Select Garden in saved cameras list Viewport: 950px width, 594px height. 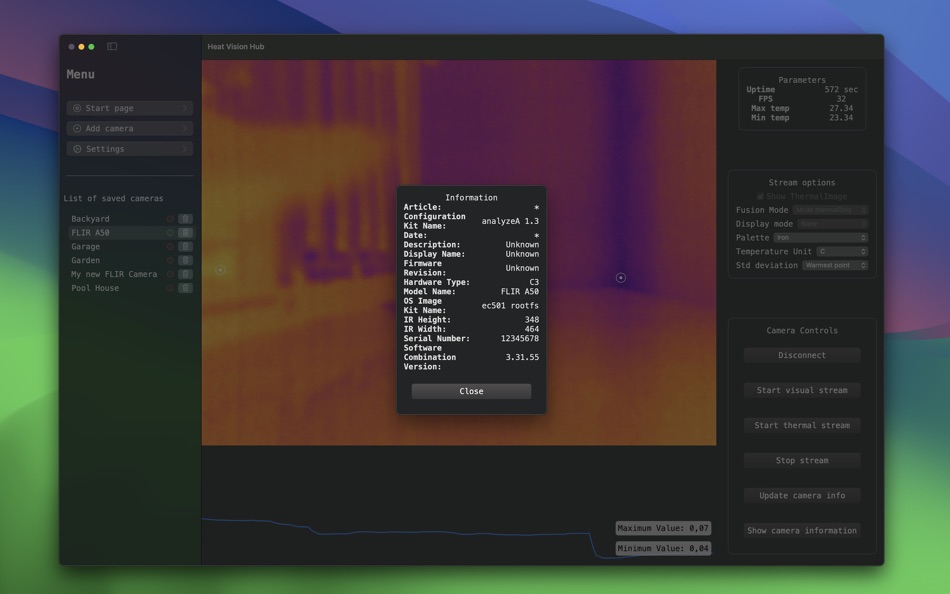[85, 261]
